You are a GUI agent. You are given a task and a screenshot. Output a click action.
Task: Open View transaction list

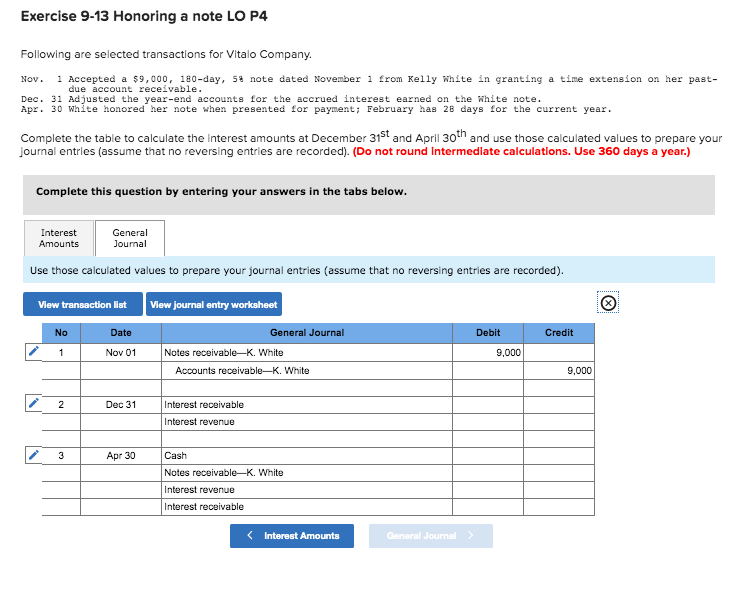(x=83, y=304)
